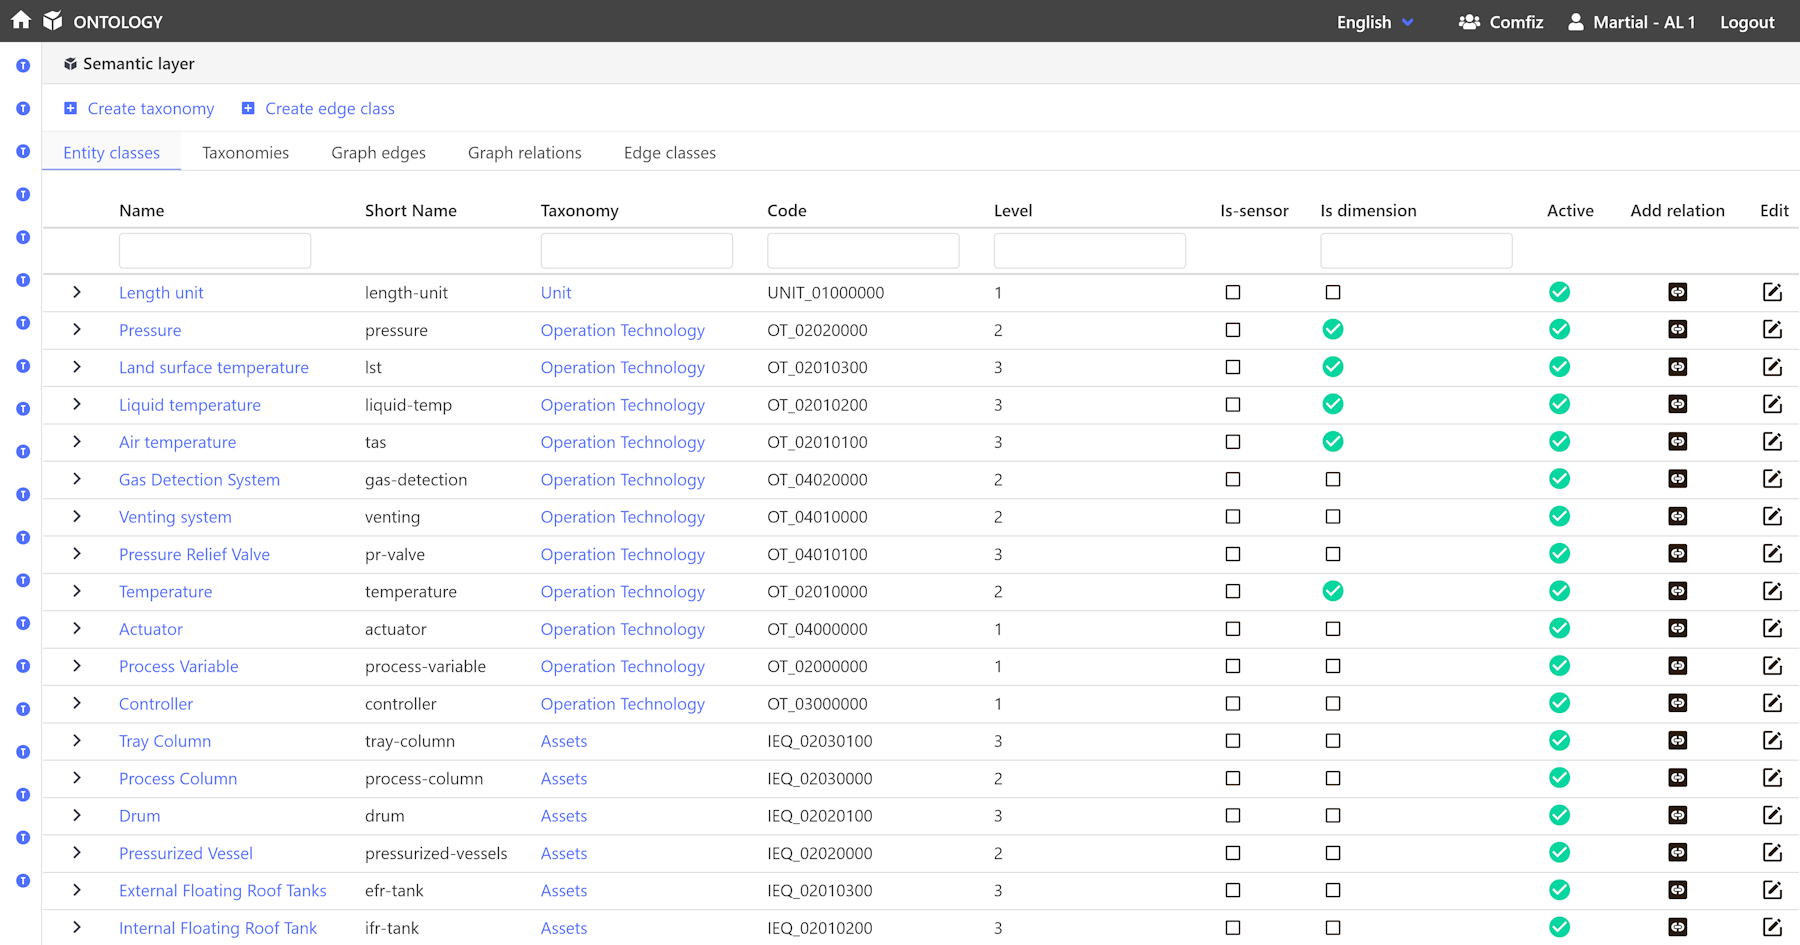The image size is (1800, 945).
Task: Check Is dimension for Gas Detection System
Action: tap(1333, 479)
